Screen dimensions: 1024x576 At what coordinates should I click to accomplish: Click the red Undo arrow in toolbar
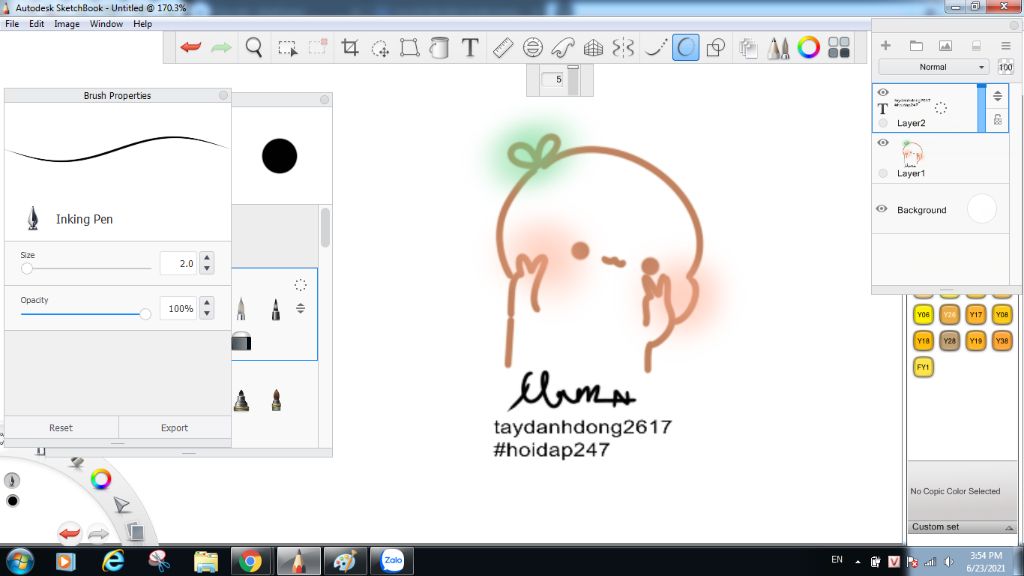point(191,47)
